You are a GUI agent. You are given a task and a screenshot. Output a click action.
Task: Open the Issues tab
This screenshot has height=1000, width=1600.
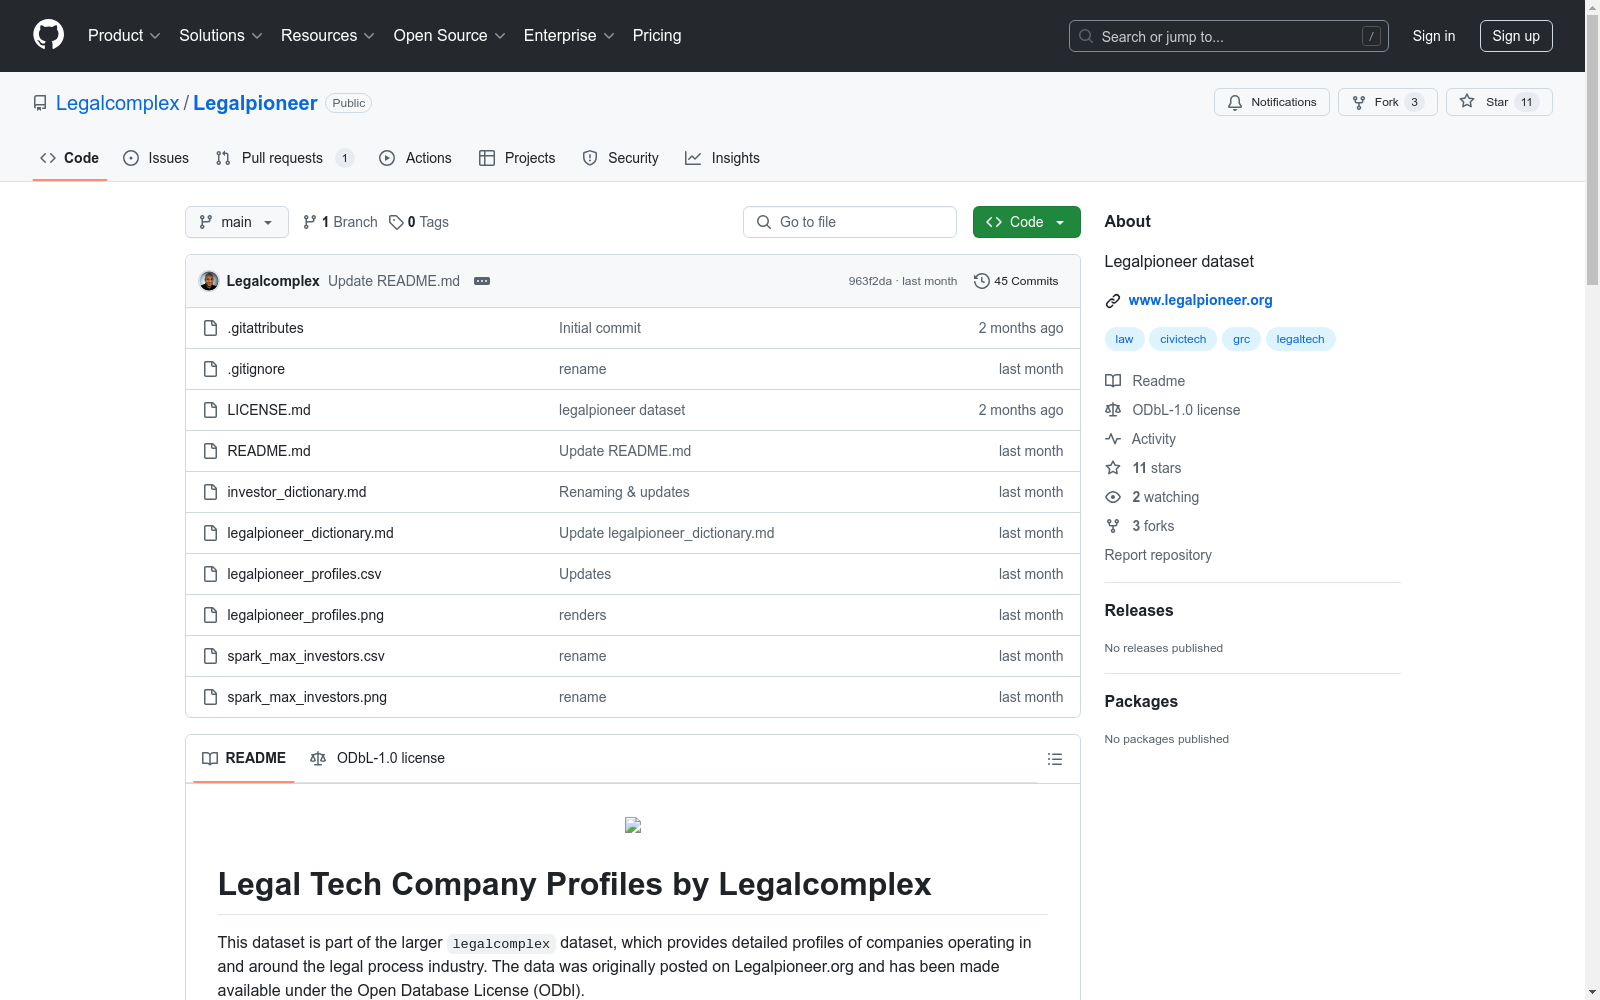coord(156,158)
